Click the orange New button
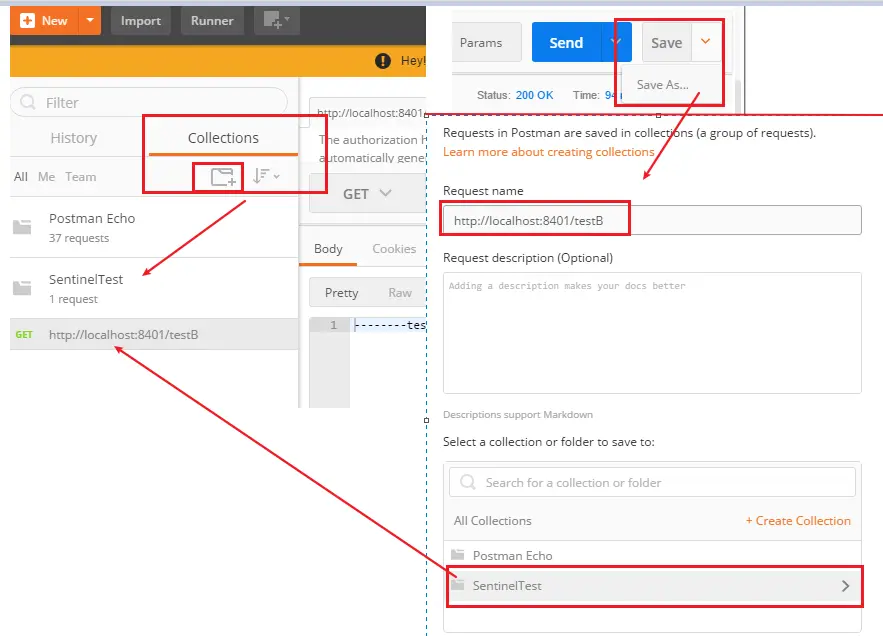This screenshot has width=883, height=636. (x=44, y=21)
